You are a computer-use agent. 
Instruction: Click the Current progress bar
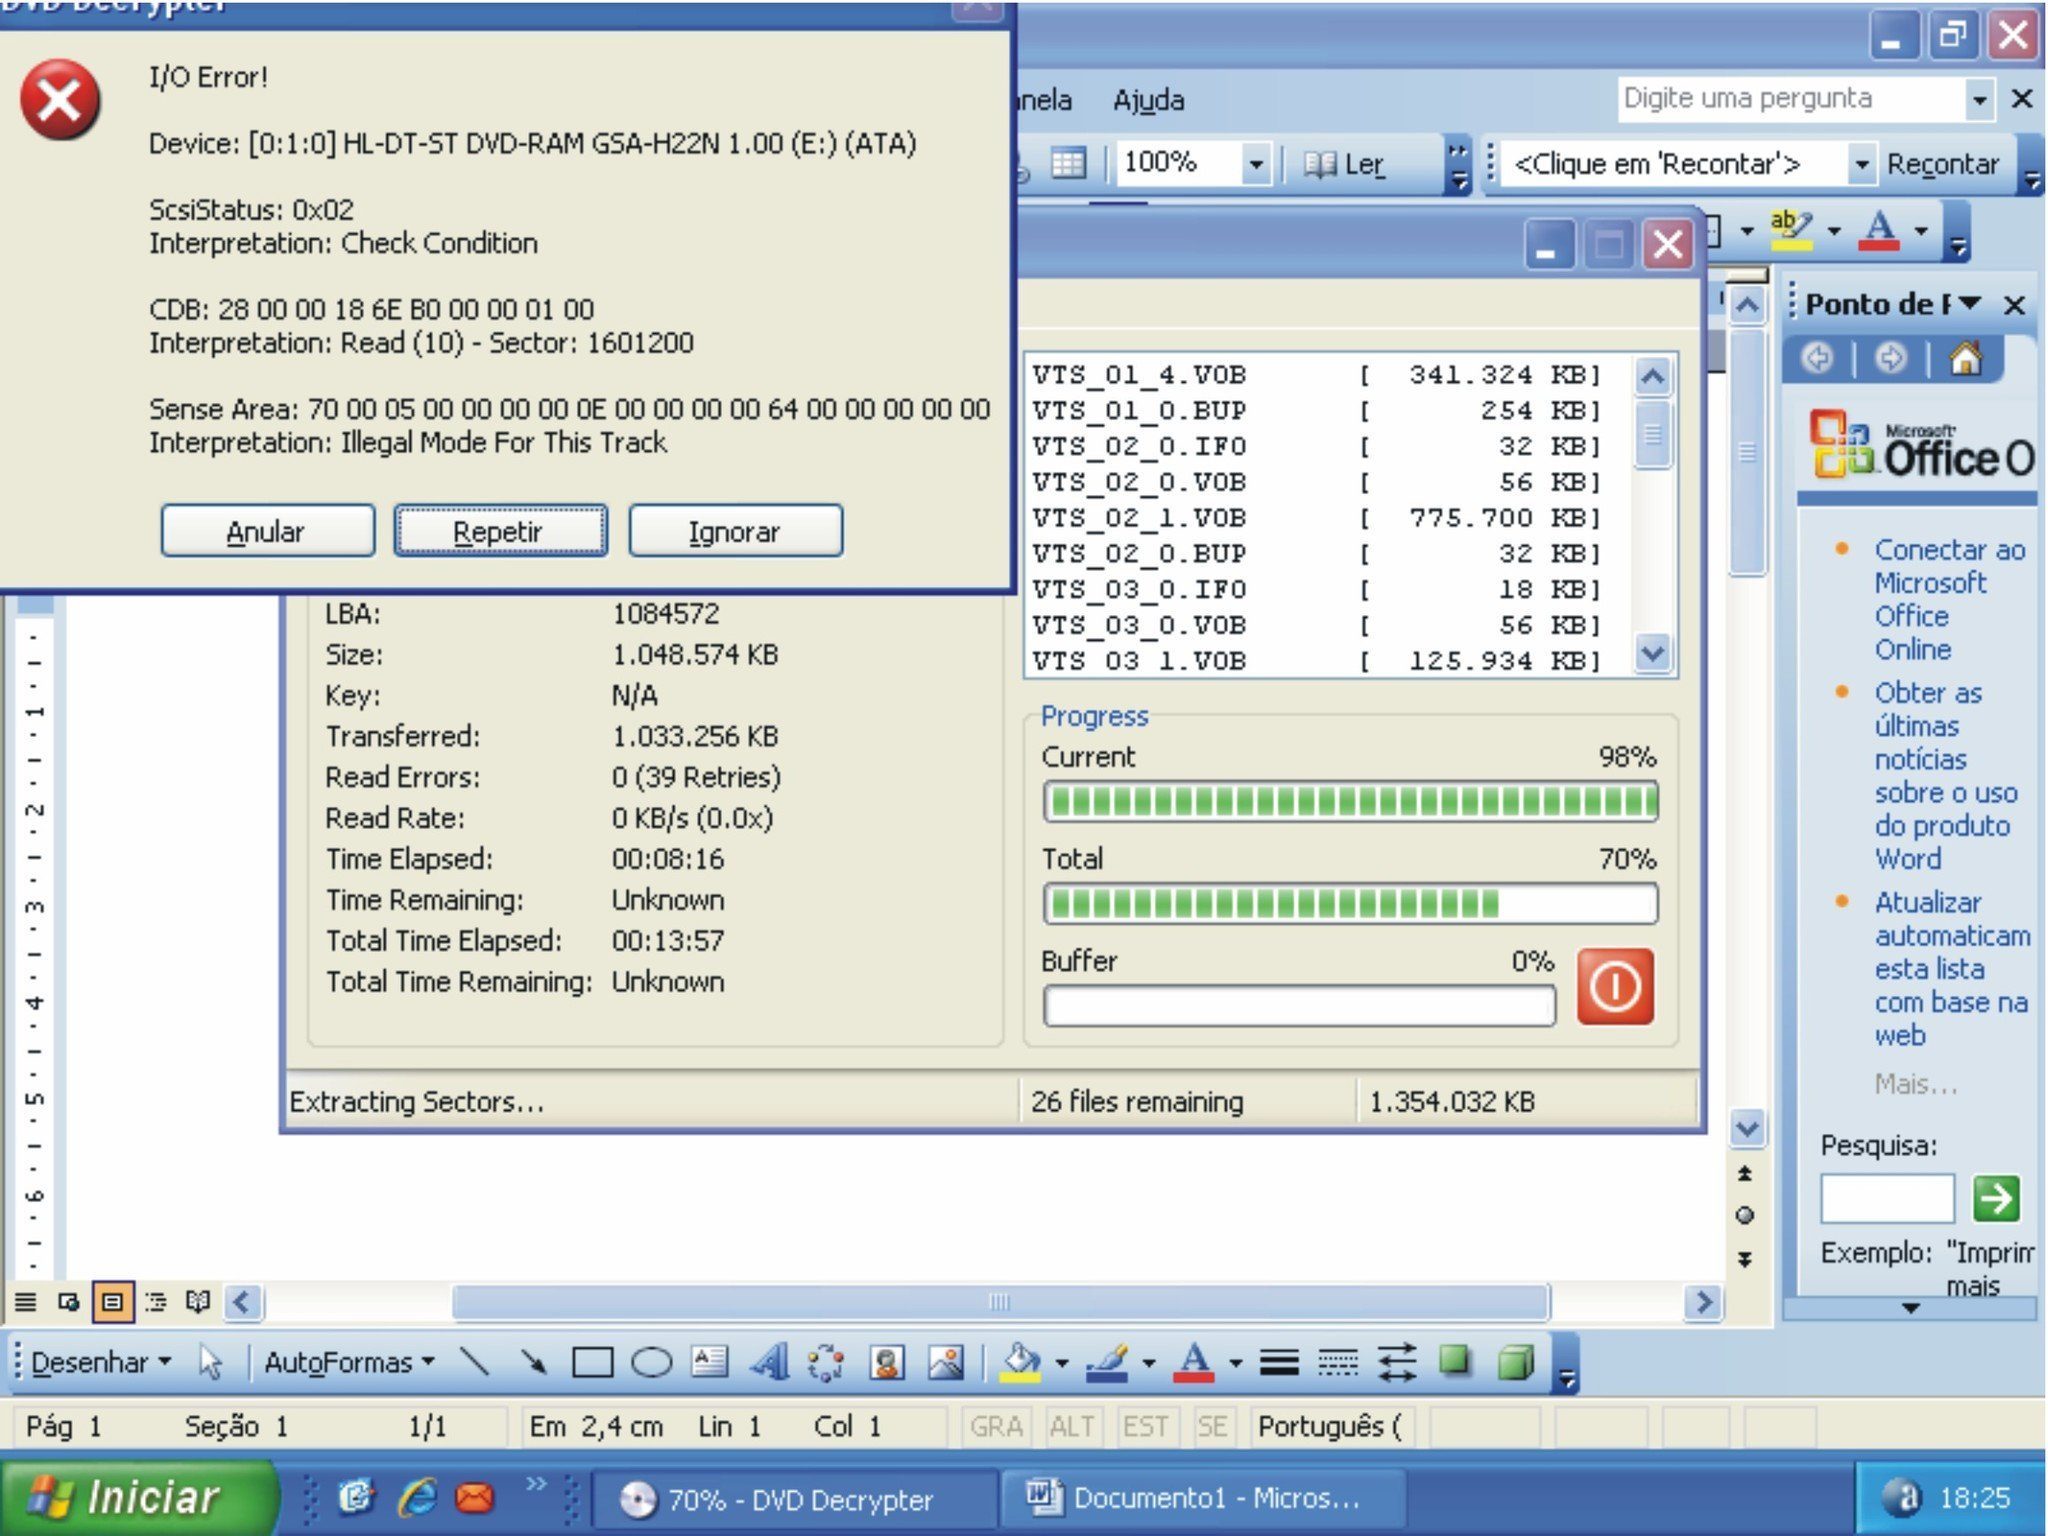1350,801
